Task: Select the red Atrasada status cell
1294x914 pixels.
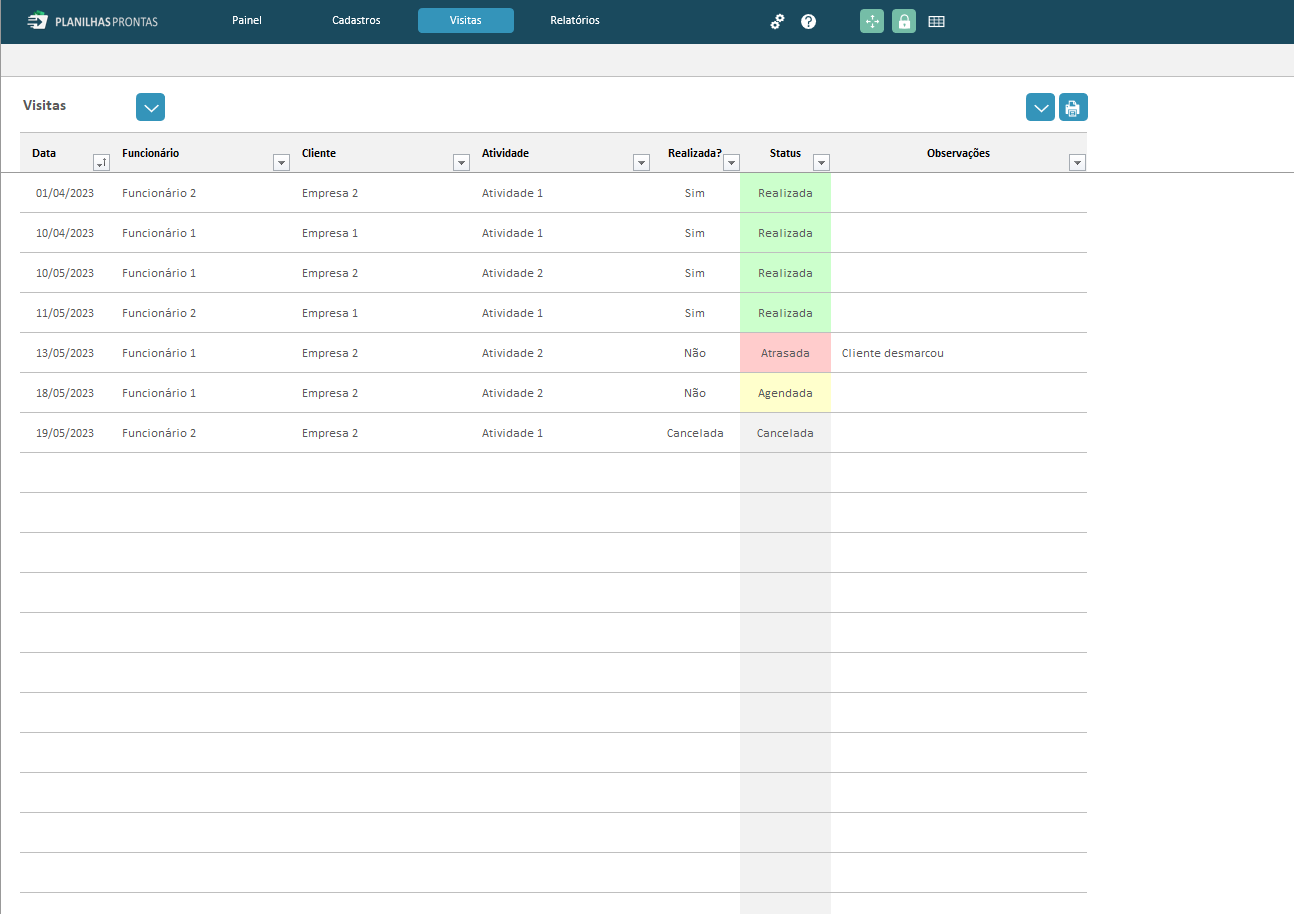Action: click(785, 353)
